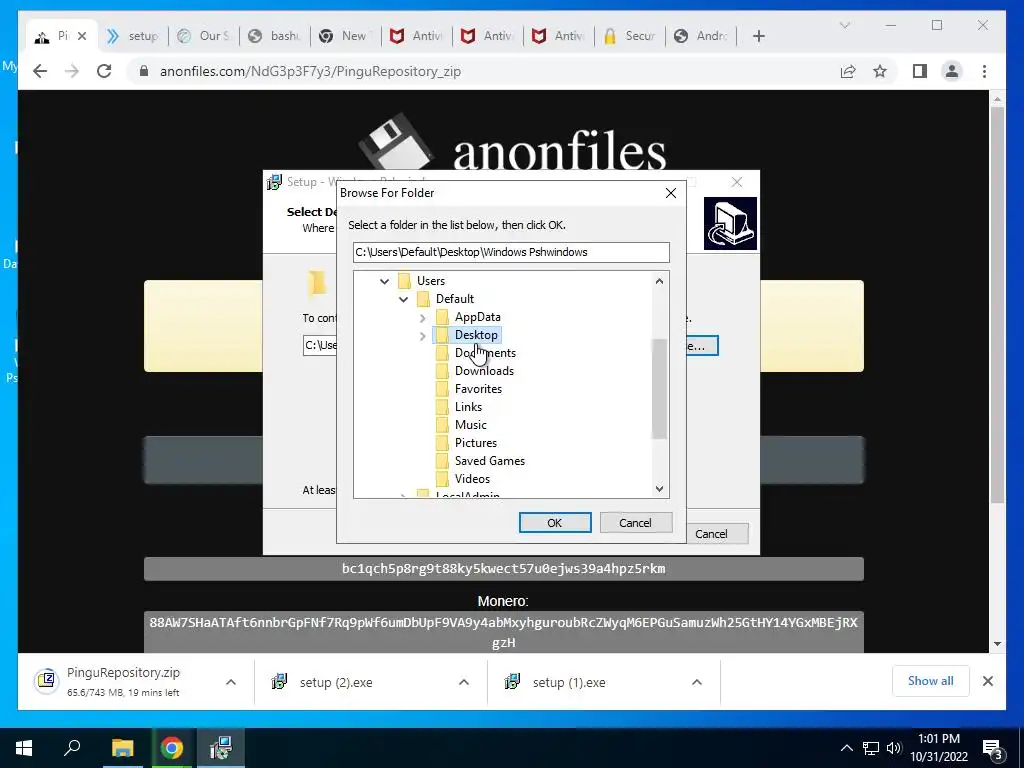Confirm folder selection with OK
1024x768 pixels.
pos(554,523)
